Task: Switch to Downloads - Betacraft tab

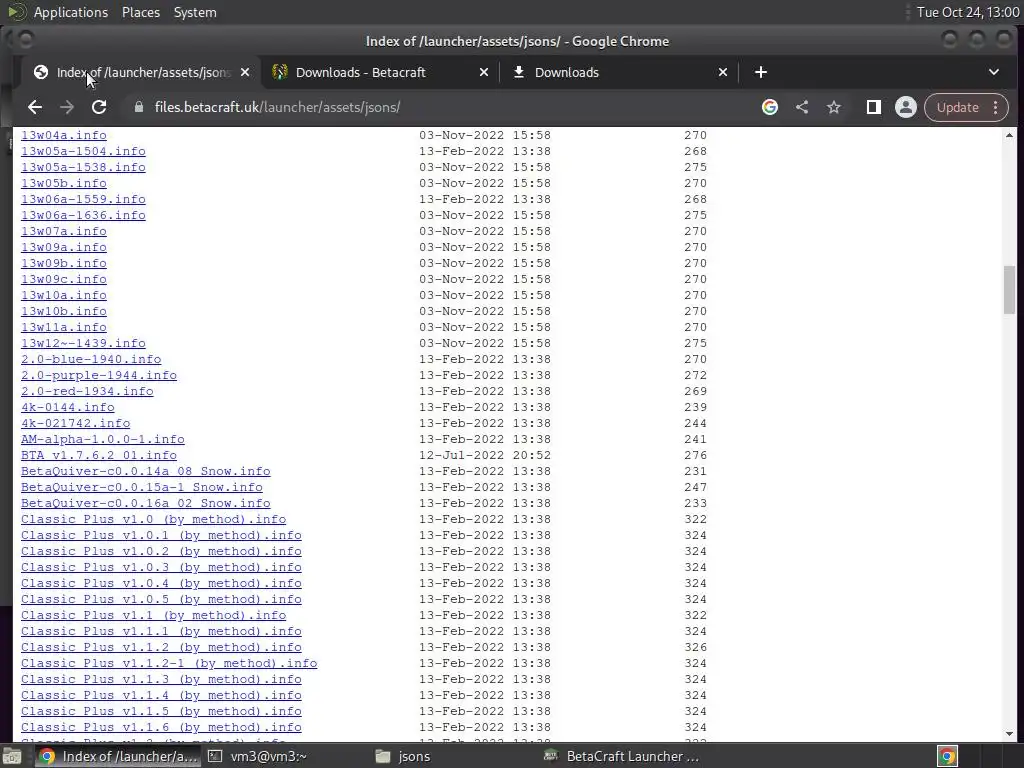Action: click(380, 72)
